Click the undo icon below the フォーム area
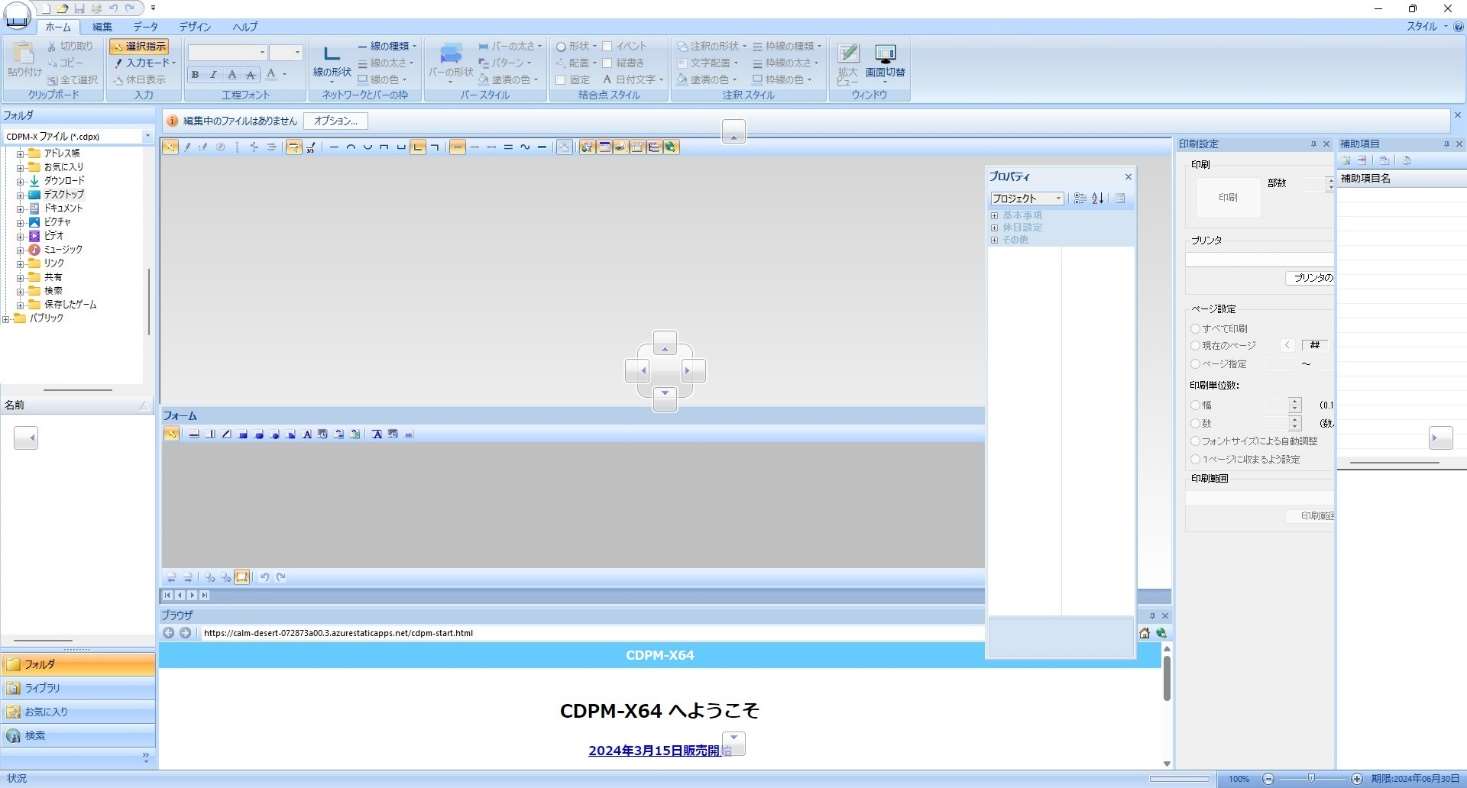Viewport: 1467px width, 788px height. (x=264, y=577)
